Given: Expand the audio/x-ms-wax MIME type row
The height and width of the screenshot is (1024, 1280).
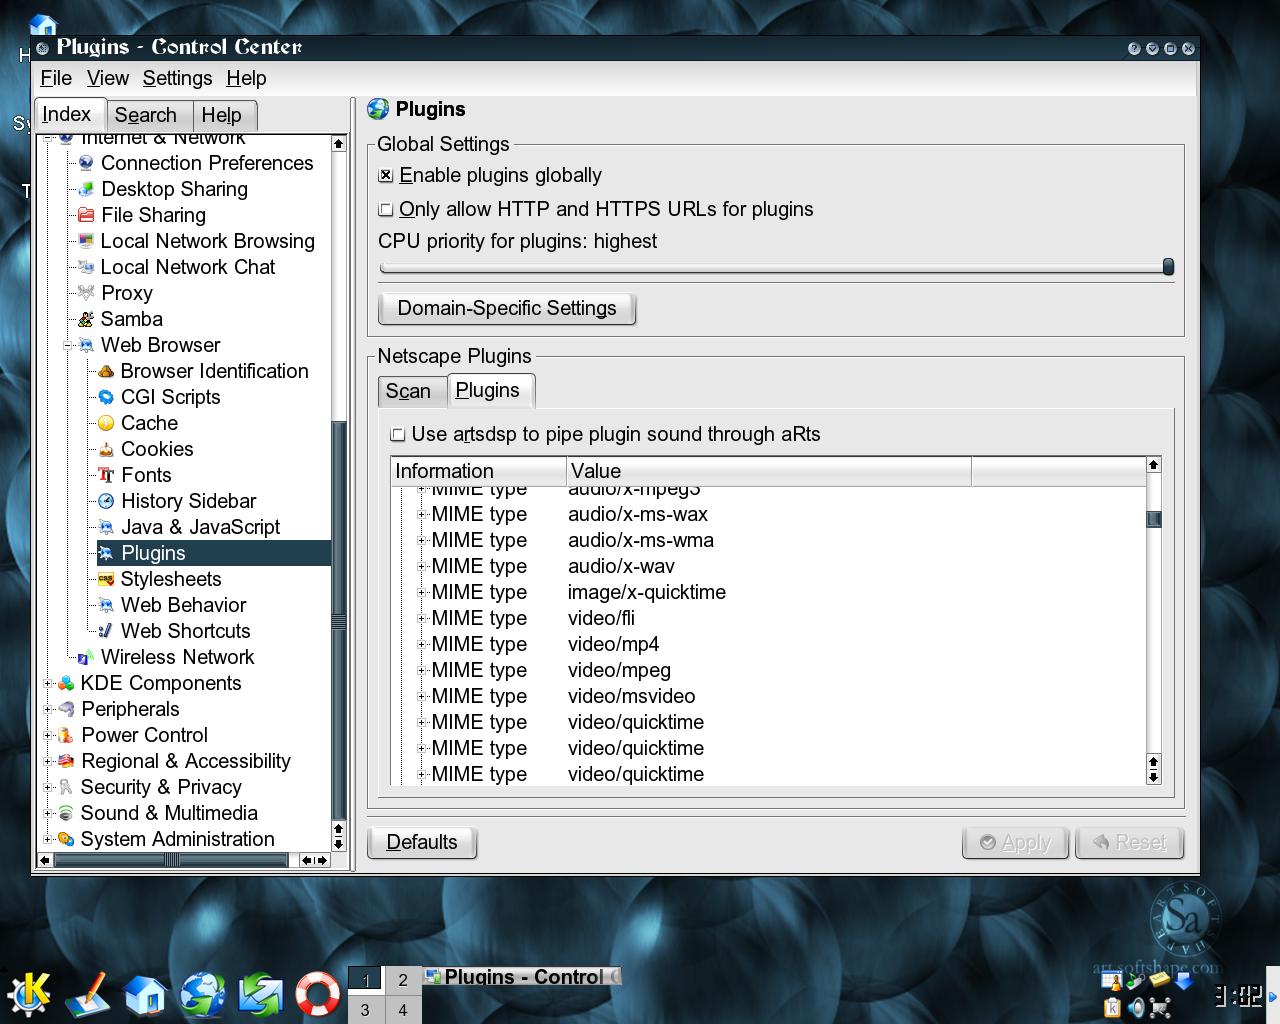Looking at the screenshot, I should point(421,514).
